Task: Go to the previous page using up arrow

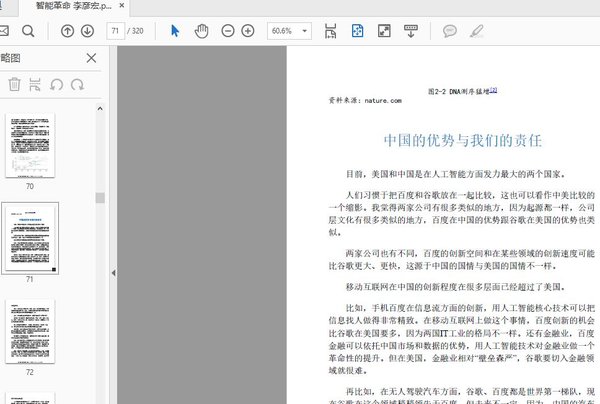Action: [67, 31]
